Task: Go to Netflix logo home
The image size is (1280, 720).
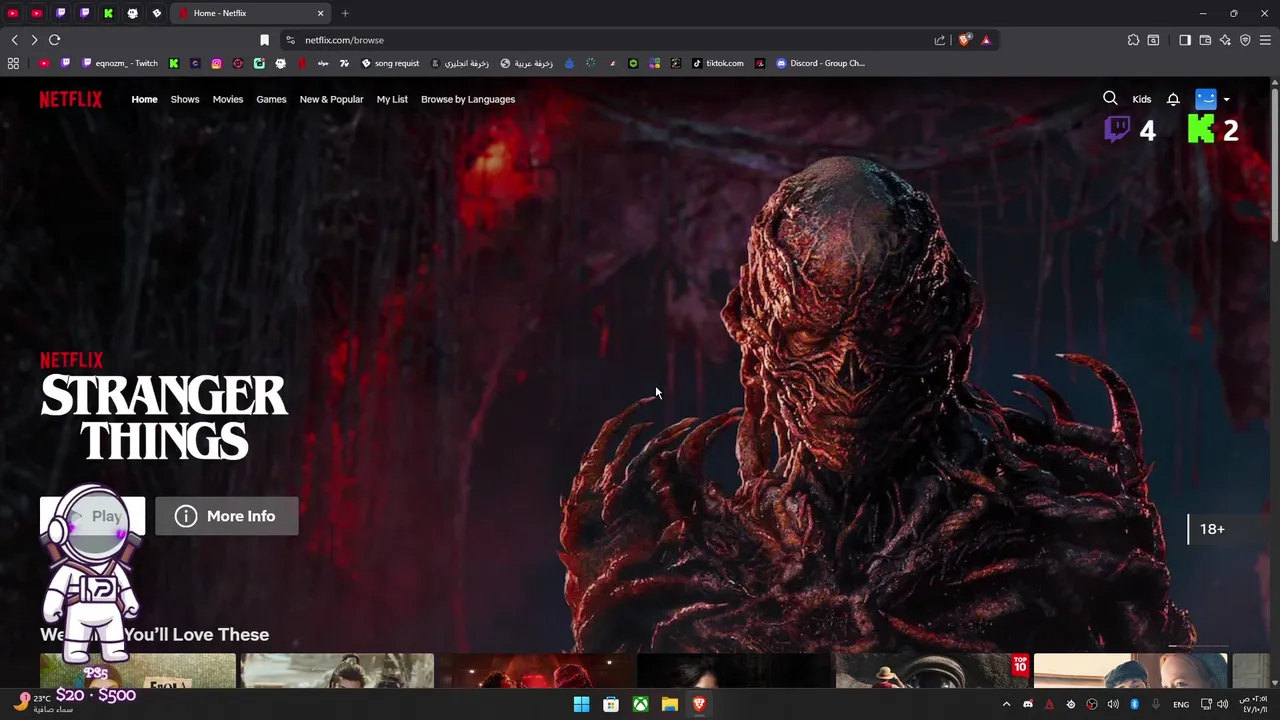Action: (x=70, y=99)
